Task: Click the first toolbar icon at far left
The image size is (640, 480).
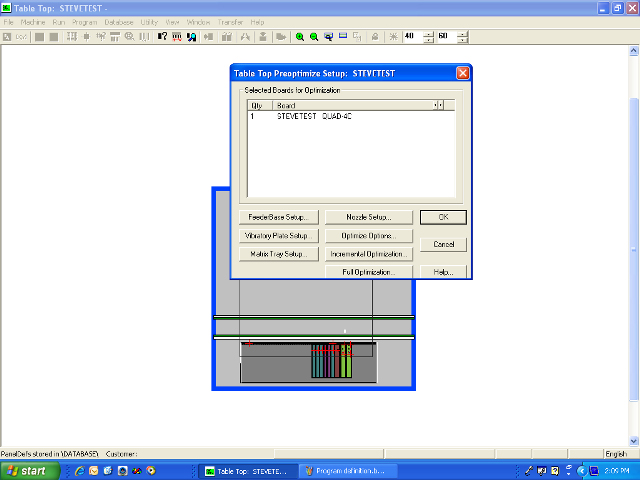Action: (x=7, y=37)
